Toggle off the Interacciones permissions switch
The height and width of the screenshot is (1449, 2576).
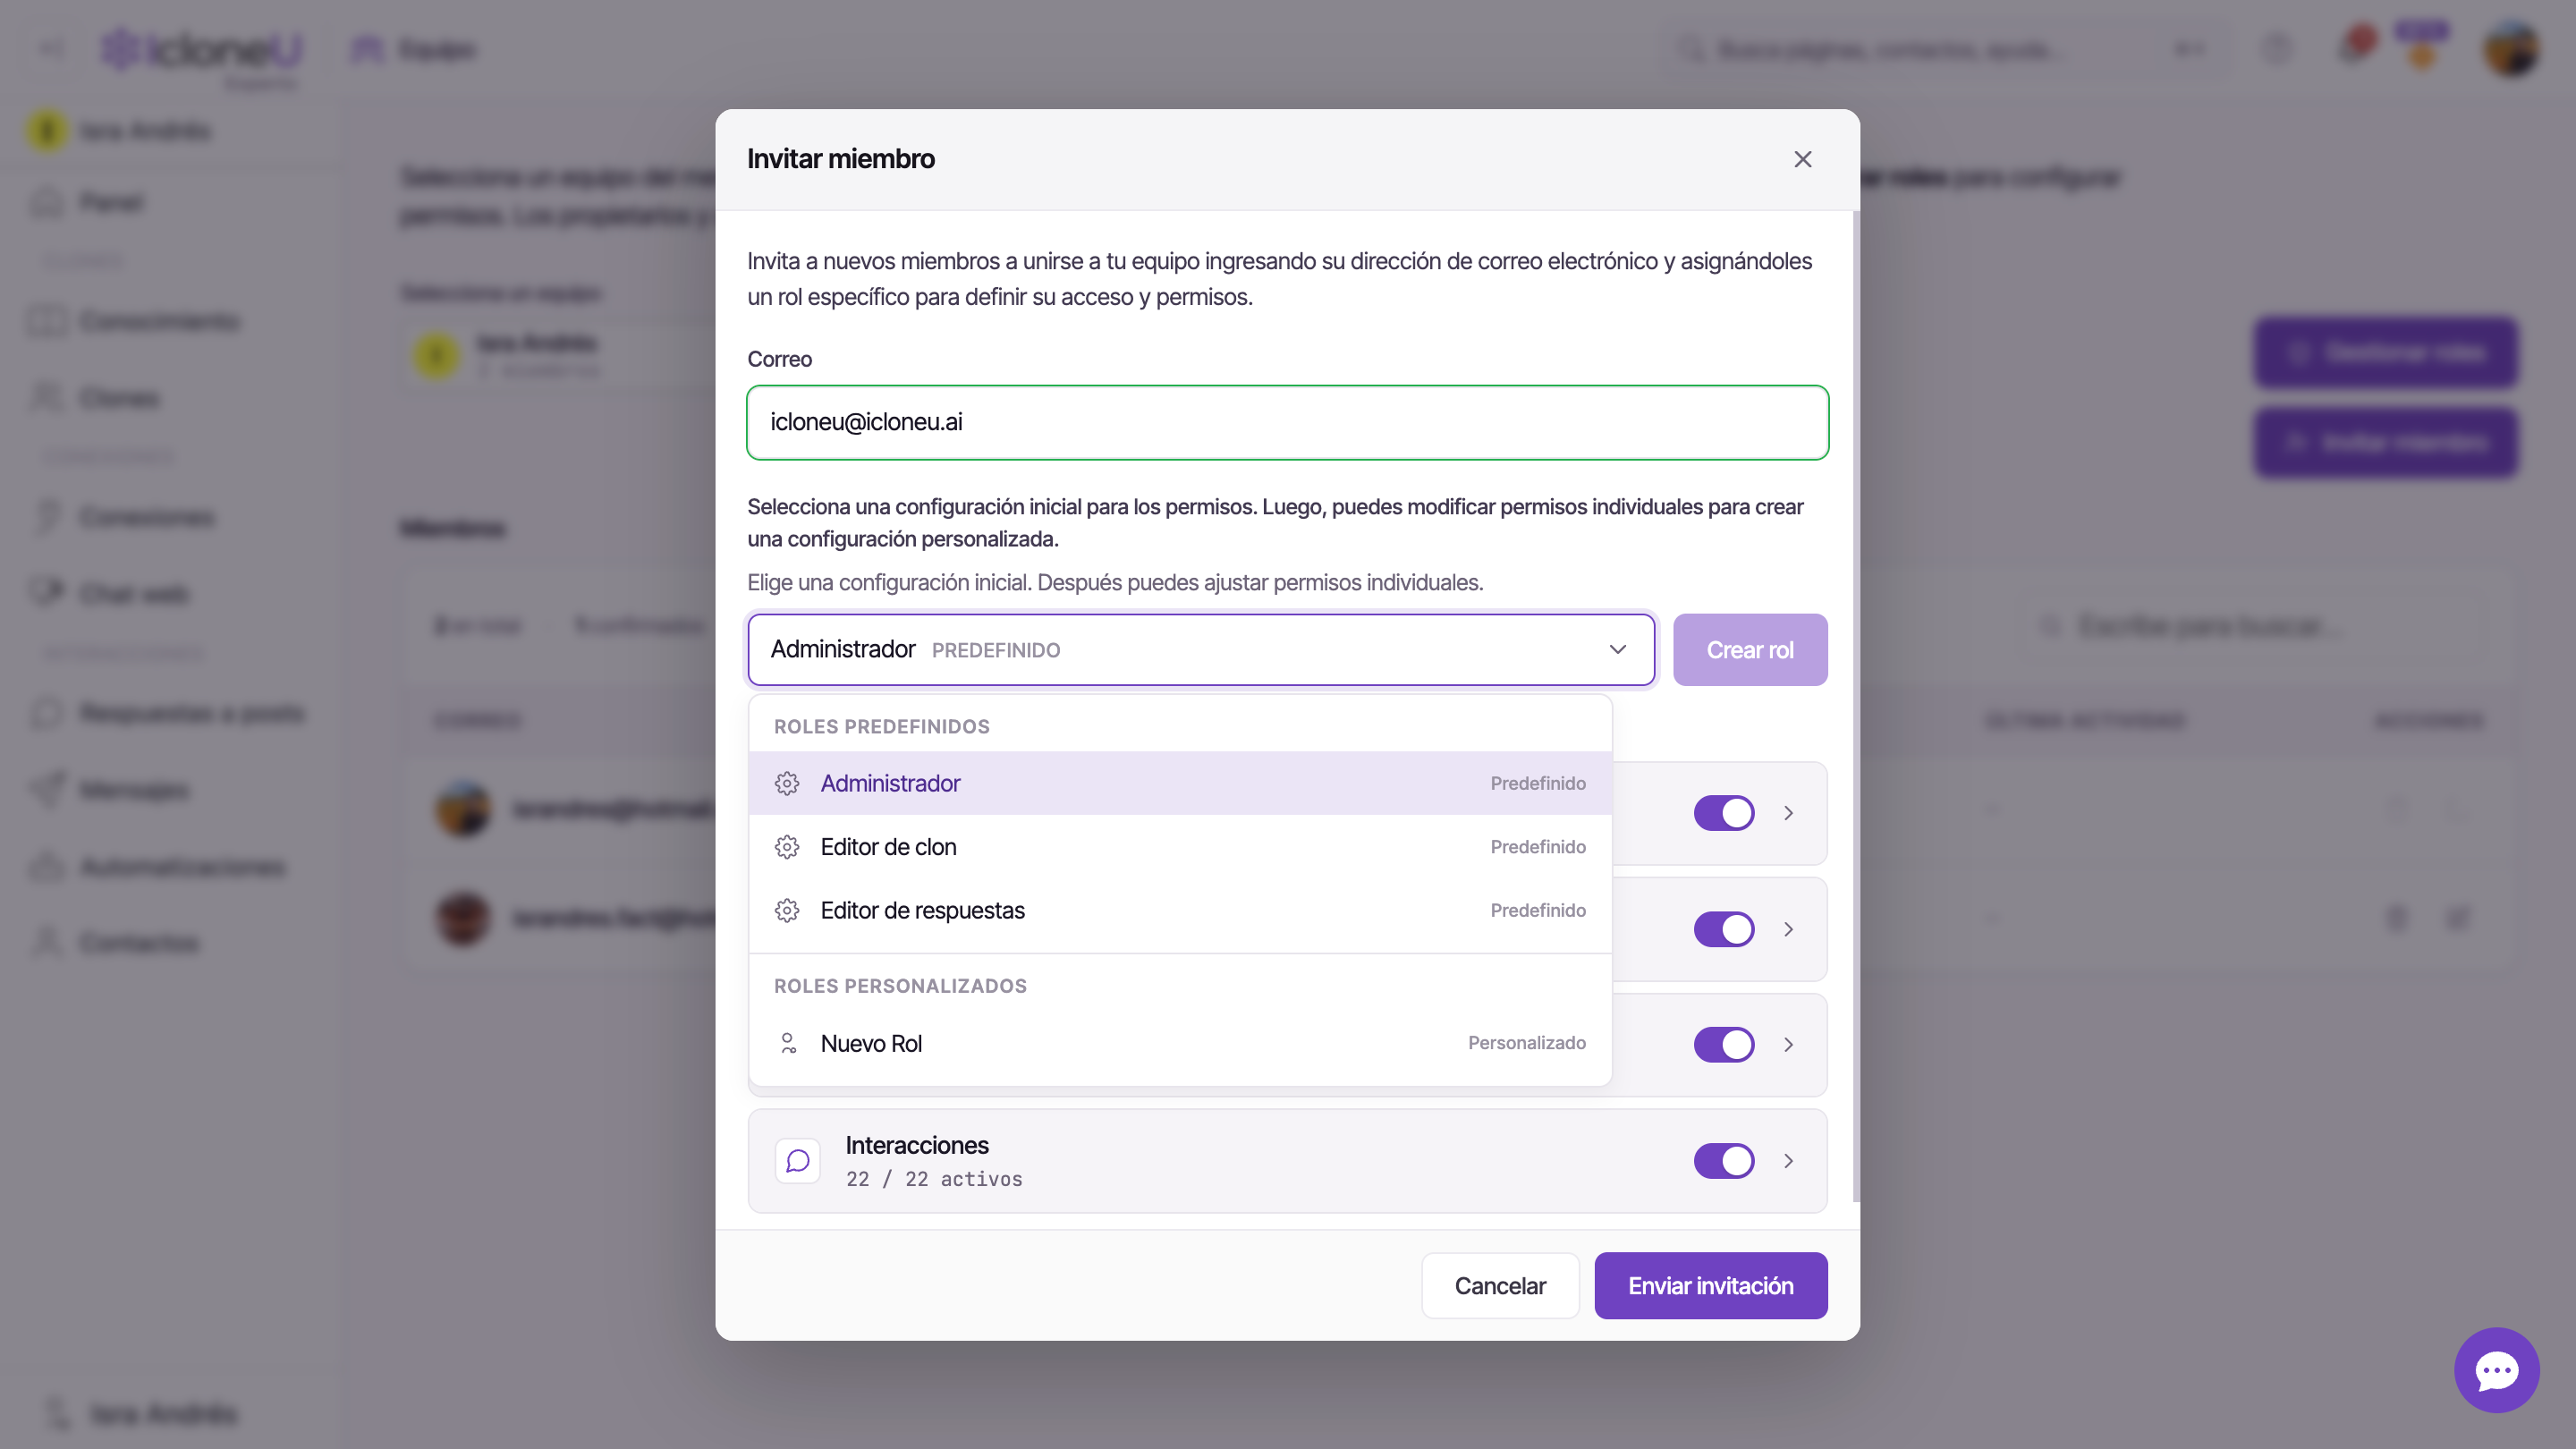pos(1724,1161)
